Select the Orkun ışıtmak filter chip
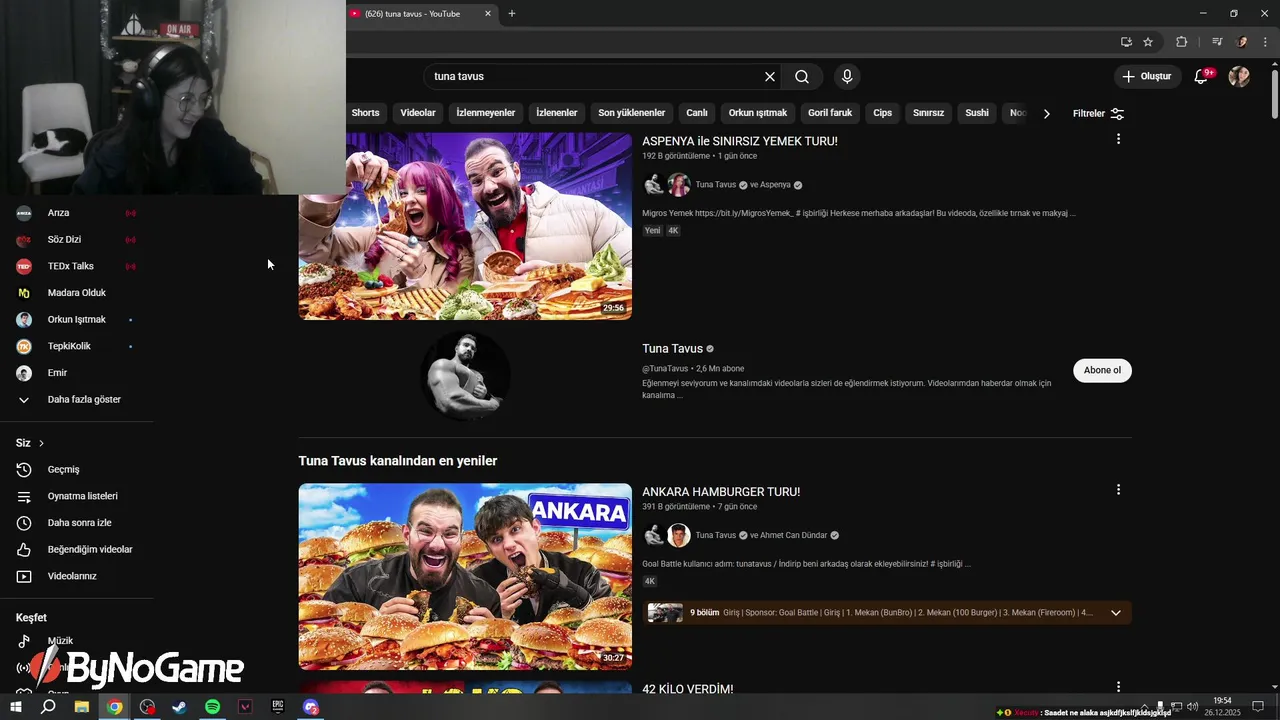This screenshot has height=720, width=1280. 758,113
